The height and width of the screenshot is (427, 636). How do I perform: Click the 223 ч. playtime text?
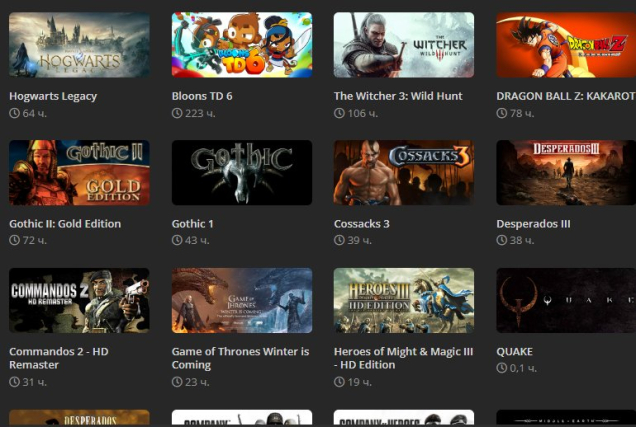click(x=200, y=114)
